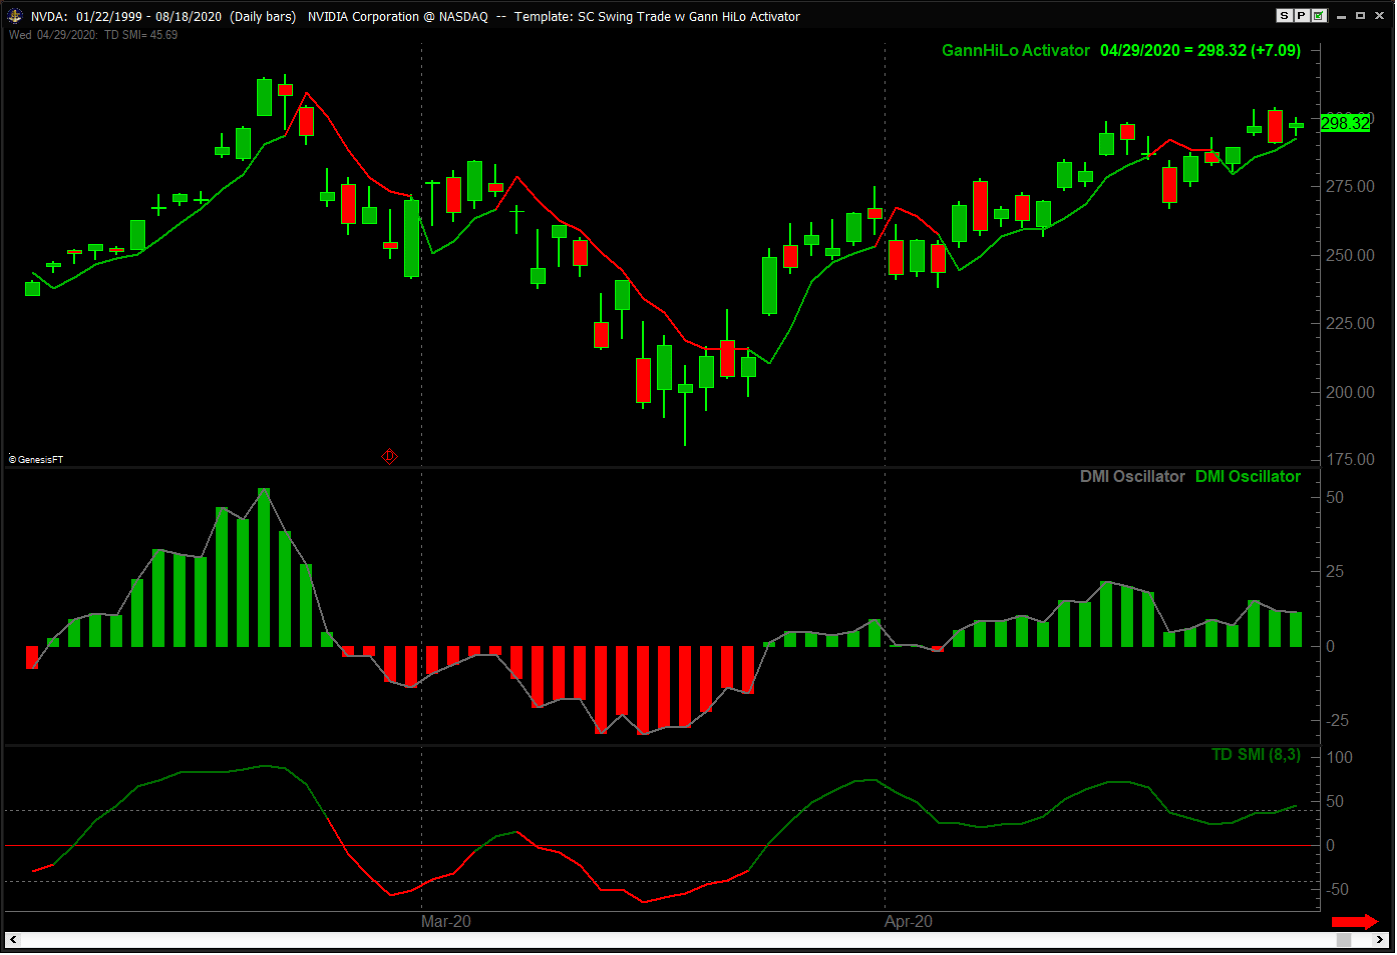Click the 200.00 price axis label
Image resolution: width=1397 pixels, height=955 pixels.
(1350, 392)
